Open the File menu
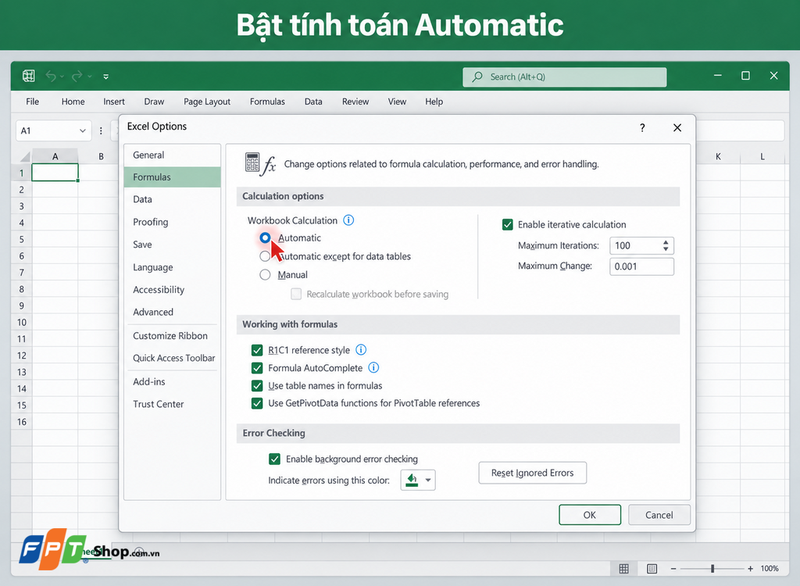This screenshot has width=800, height=586. click(x=32, y=101)
